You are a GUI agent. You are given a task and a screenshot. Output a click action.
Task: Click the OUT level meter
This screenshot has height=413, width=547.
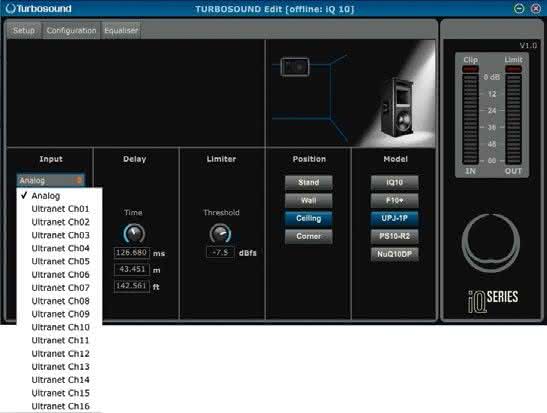[x=514, y=119]
